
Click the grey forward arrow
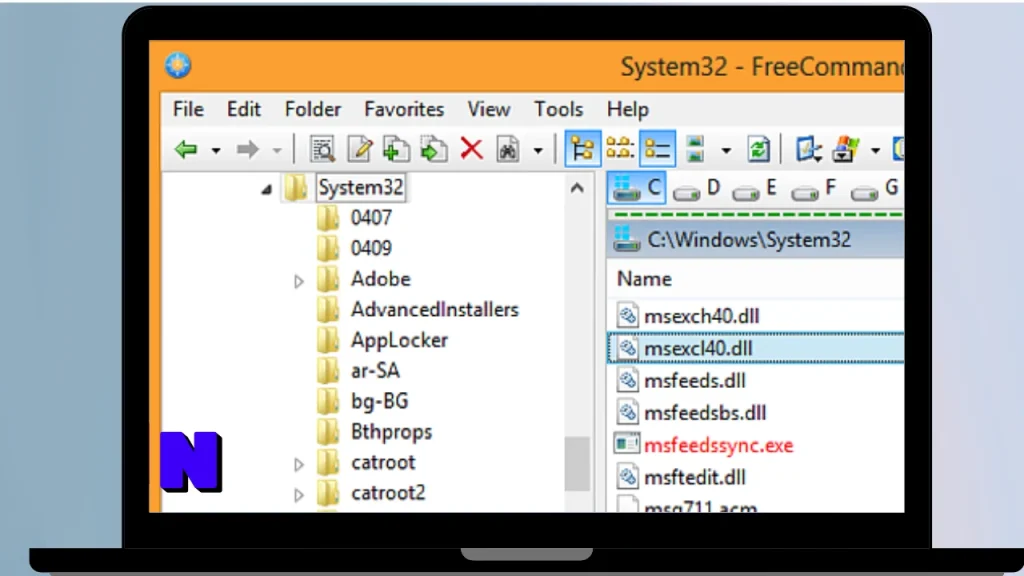(248, 150)
